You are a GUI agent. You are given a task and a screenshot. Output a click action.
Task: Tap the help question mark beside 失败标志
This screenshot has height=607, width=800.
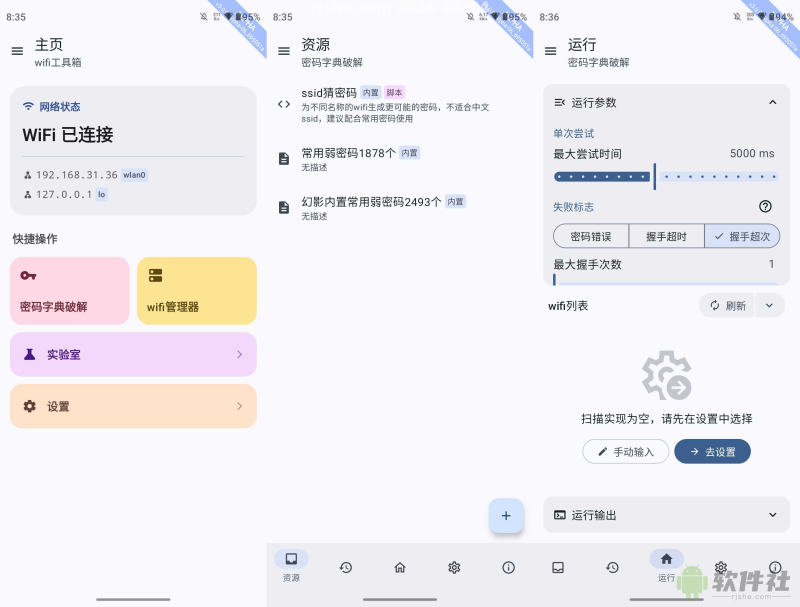765,207
